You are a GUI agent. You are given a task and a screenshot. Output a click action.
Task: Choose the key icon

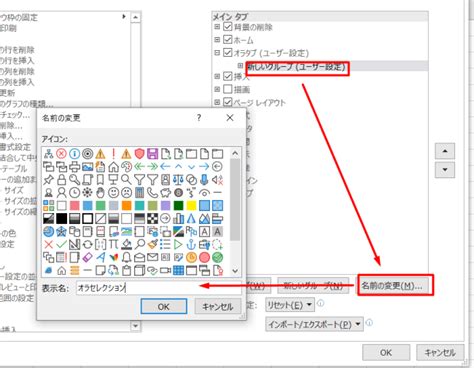coord(74,180)
